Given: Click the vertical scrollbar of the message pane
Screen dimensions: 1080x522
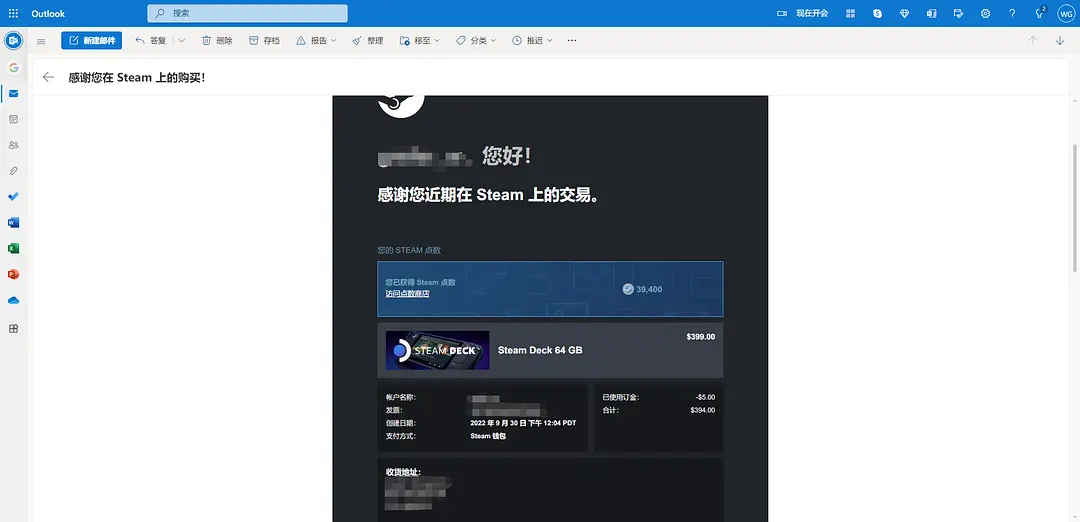Looking at the screenshot, I should pos(1075,208).
